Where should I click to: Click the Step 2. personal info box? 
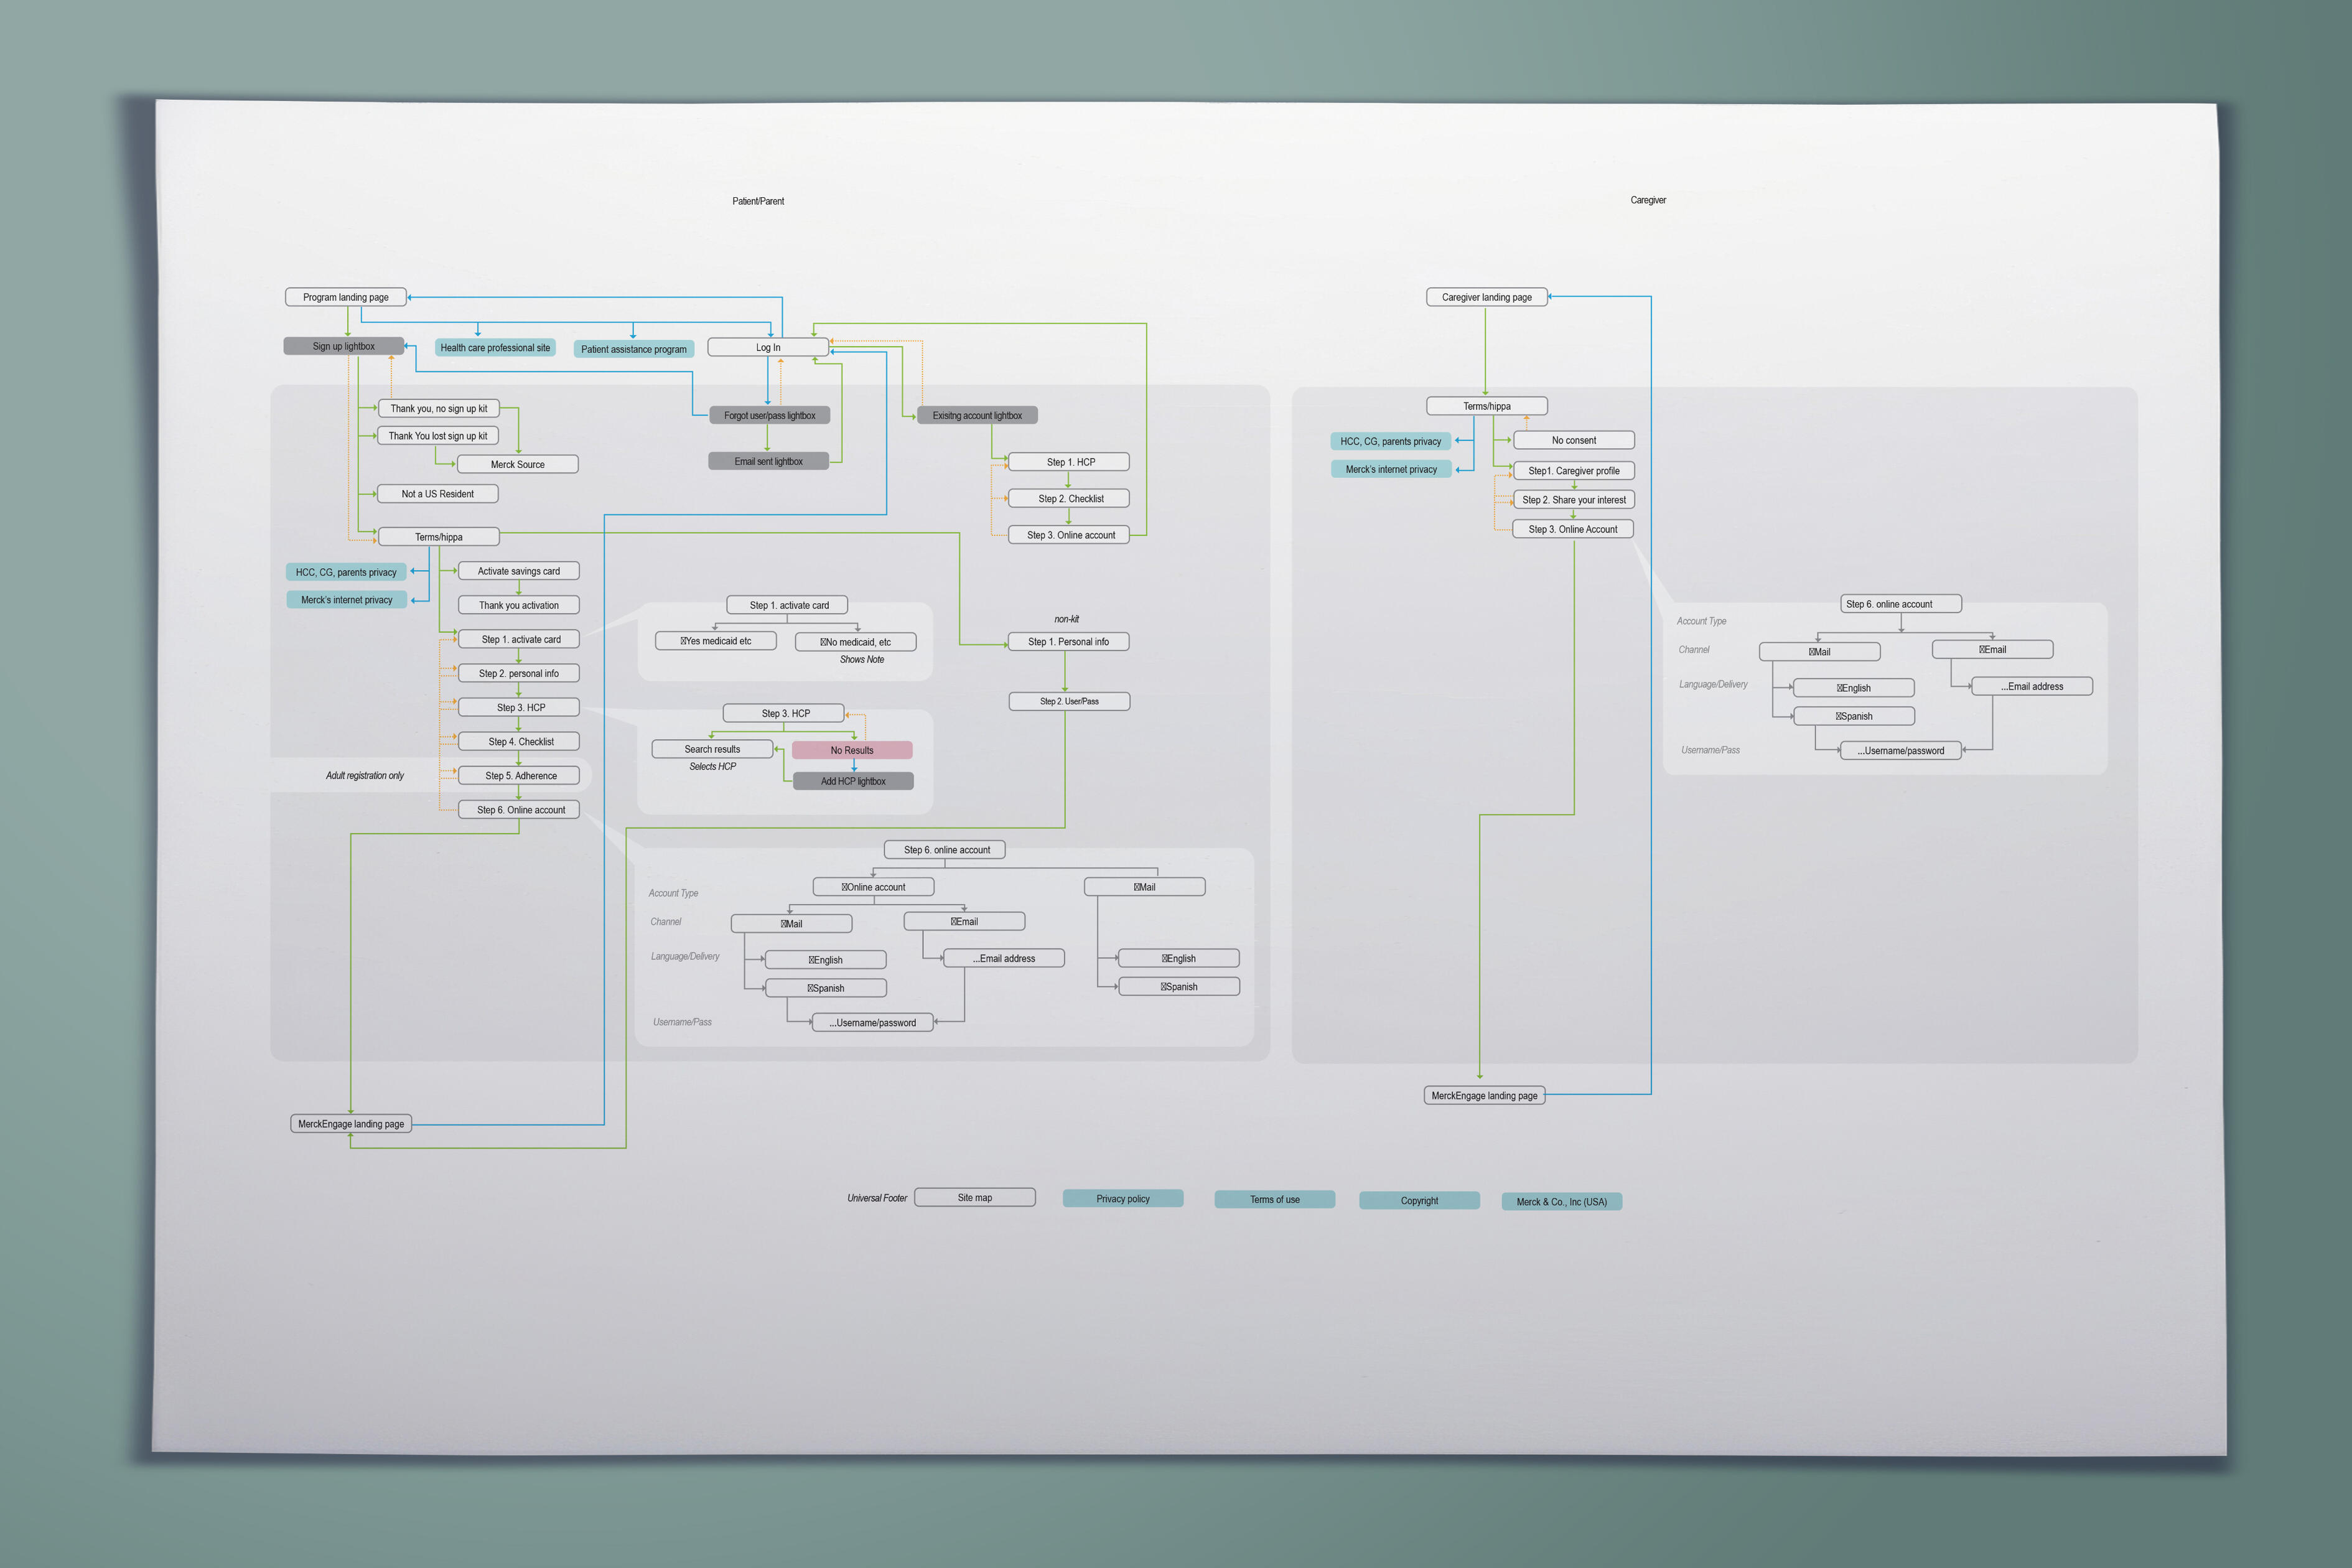click(519, 673)
